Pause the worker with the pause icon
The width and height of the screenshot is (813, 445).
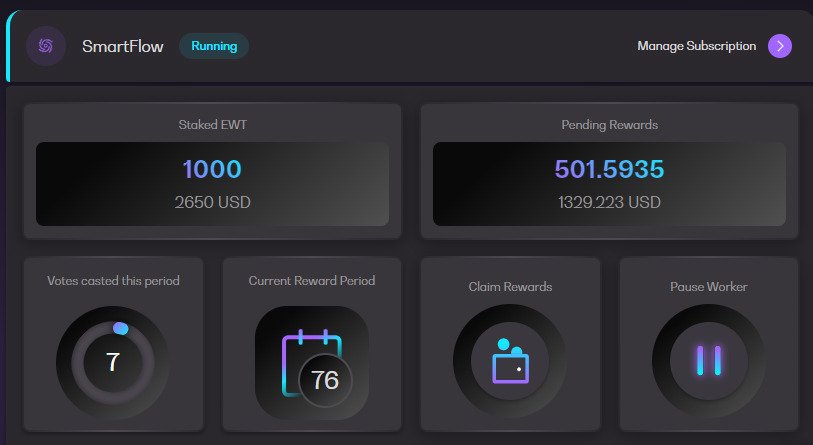click(x=709, y=361)
